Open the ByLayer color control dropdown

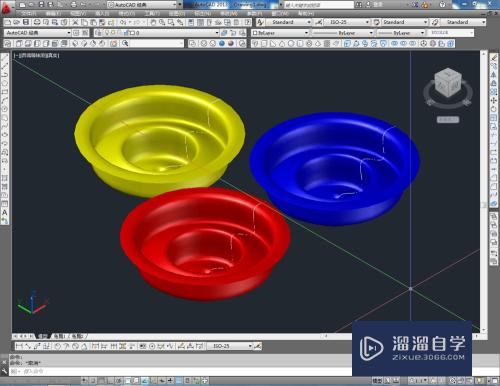click(280, 33)
